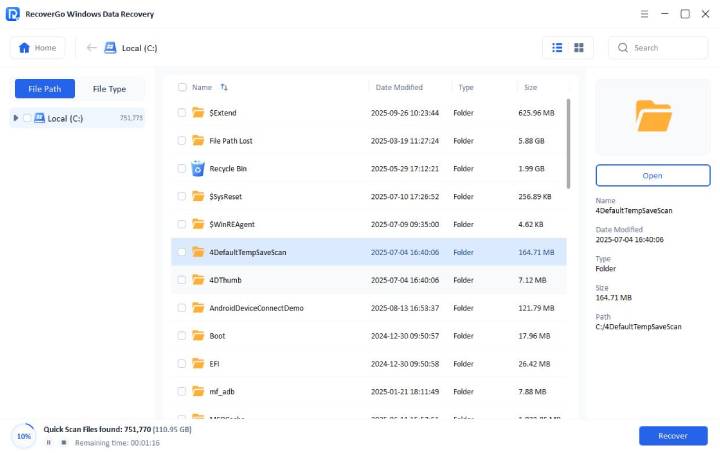Switch to list view layout
Viewport: 720px width, 453px height.
pyautogui.click(x=557, y=48)
